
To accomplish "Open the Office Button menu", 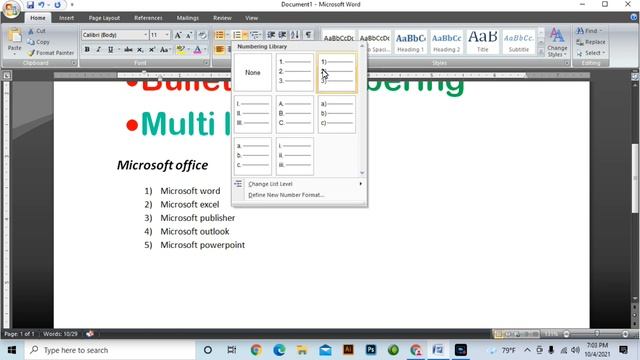I will pos(11,9).
